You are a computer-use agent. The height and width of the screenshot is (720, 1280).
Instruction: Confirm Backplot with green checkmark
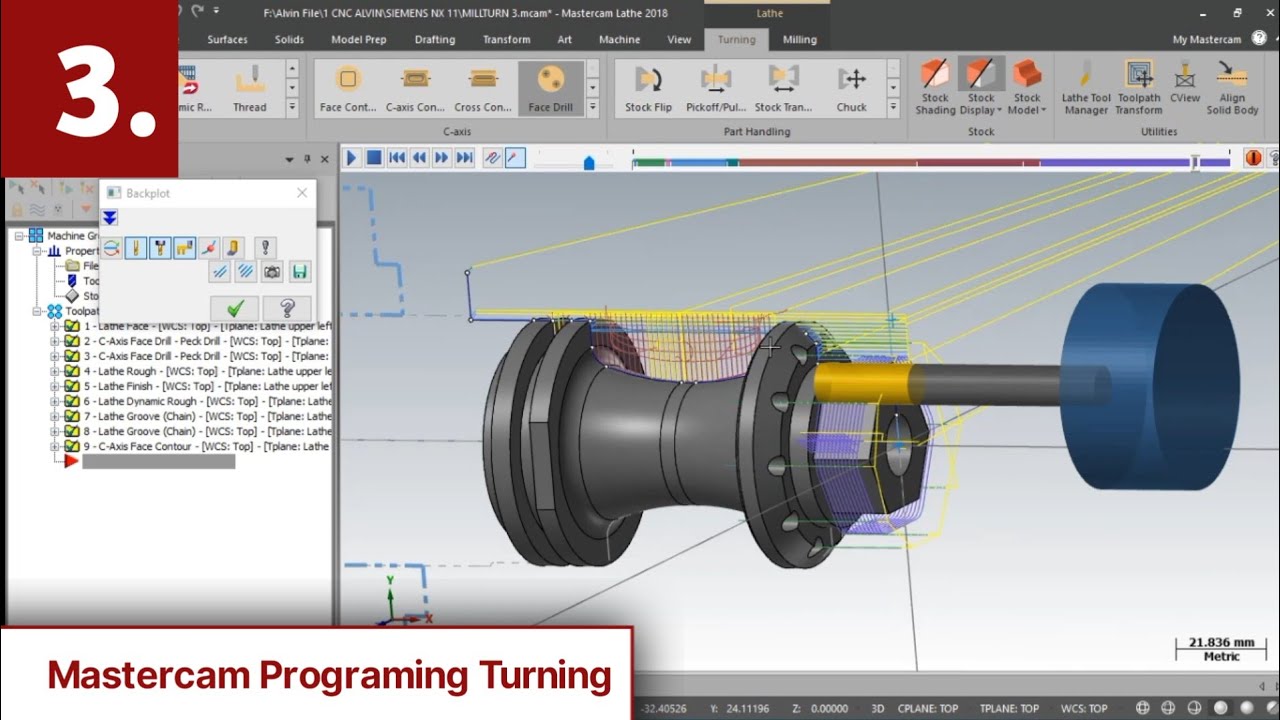tap(235, 308)
